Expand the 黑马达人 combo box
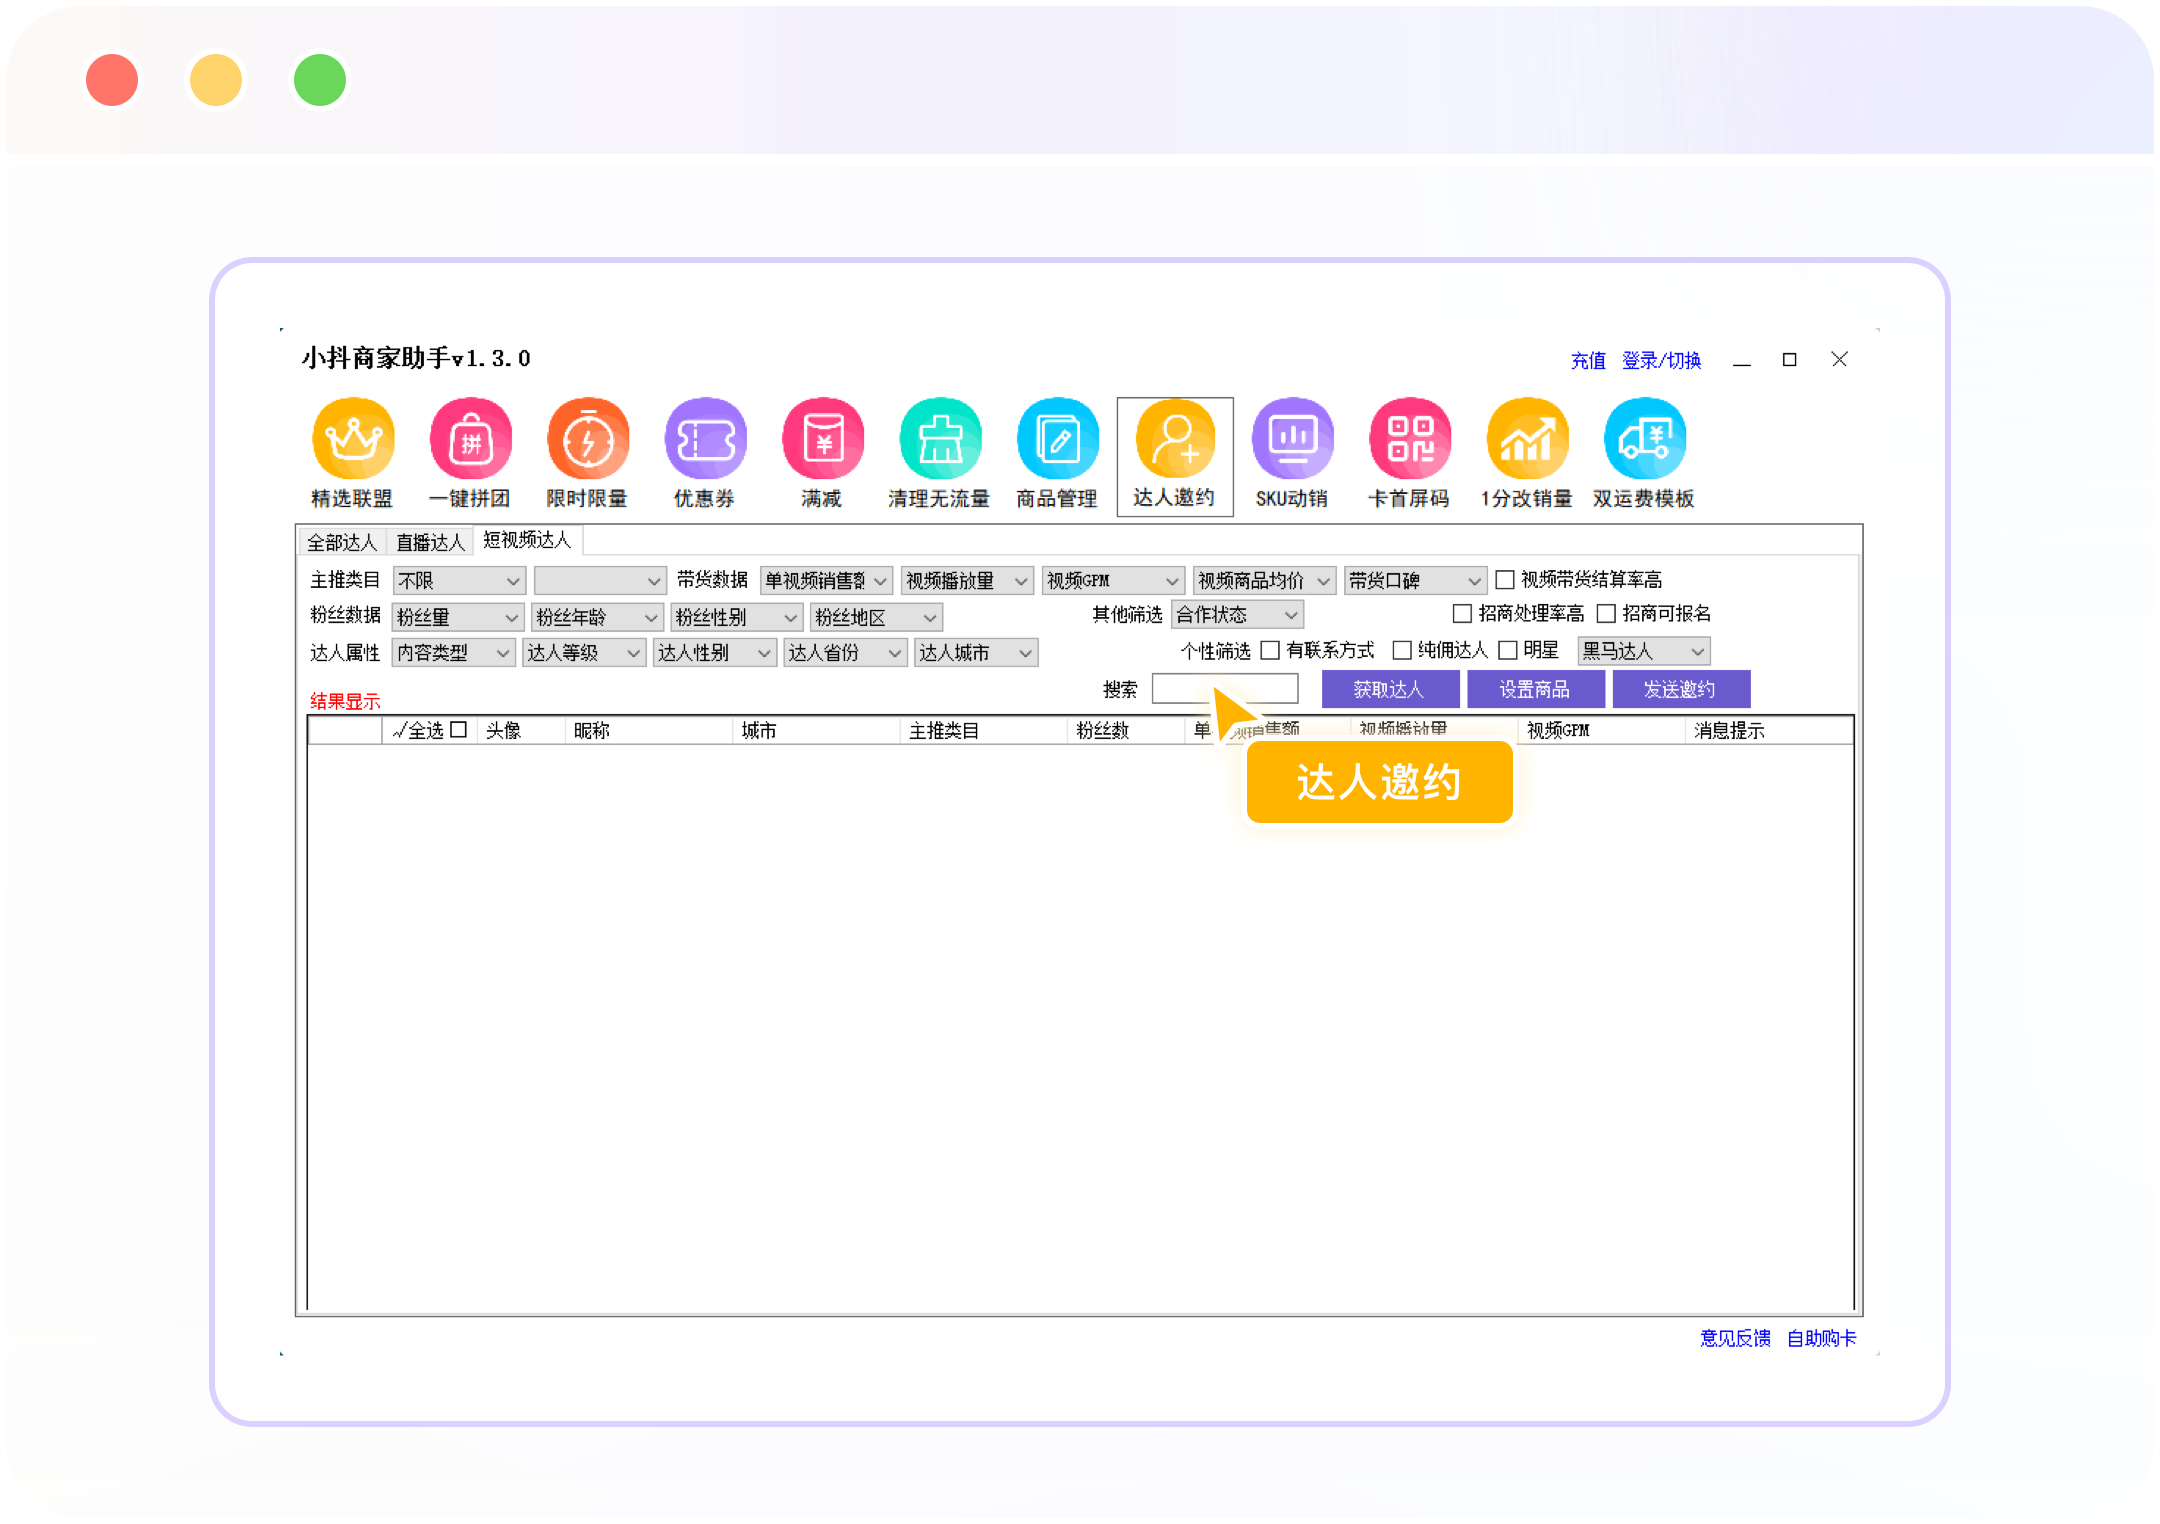Viewport: 2160px width, 1524px height. pos(1643,652)
